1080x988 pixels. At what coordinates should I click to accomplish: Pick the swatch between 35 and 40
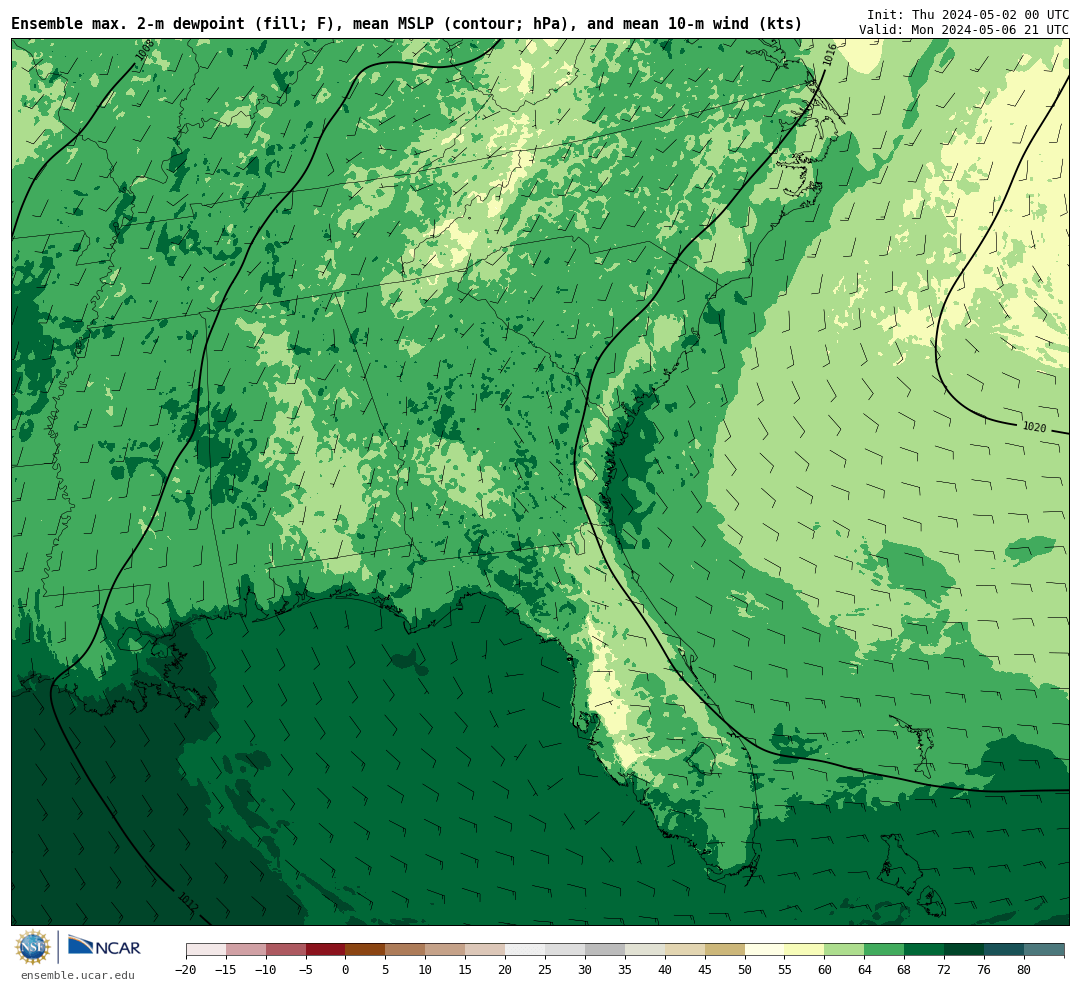pos(645,949)
